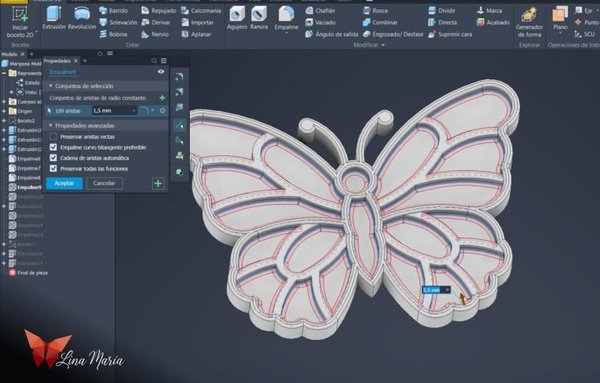Viewport: 600px width, 383px height.
Task: Click the Cancelar button
Action: click(x=104, y=183)
